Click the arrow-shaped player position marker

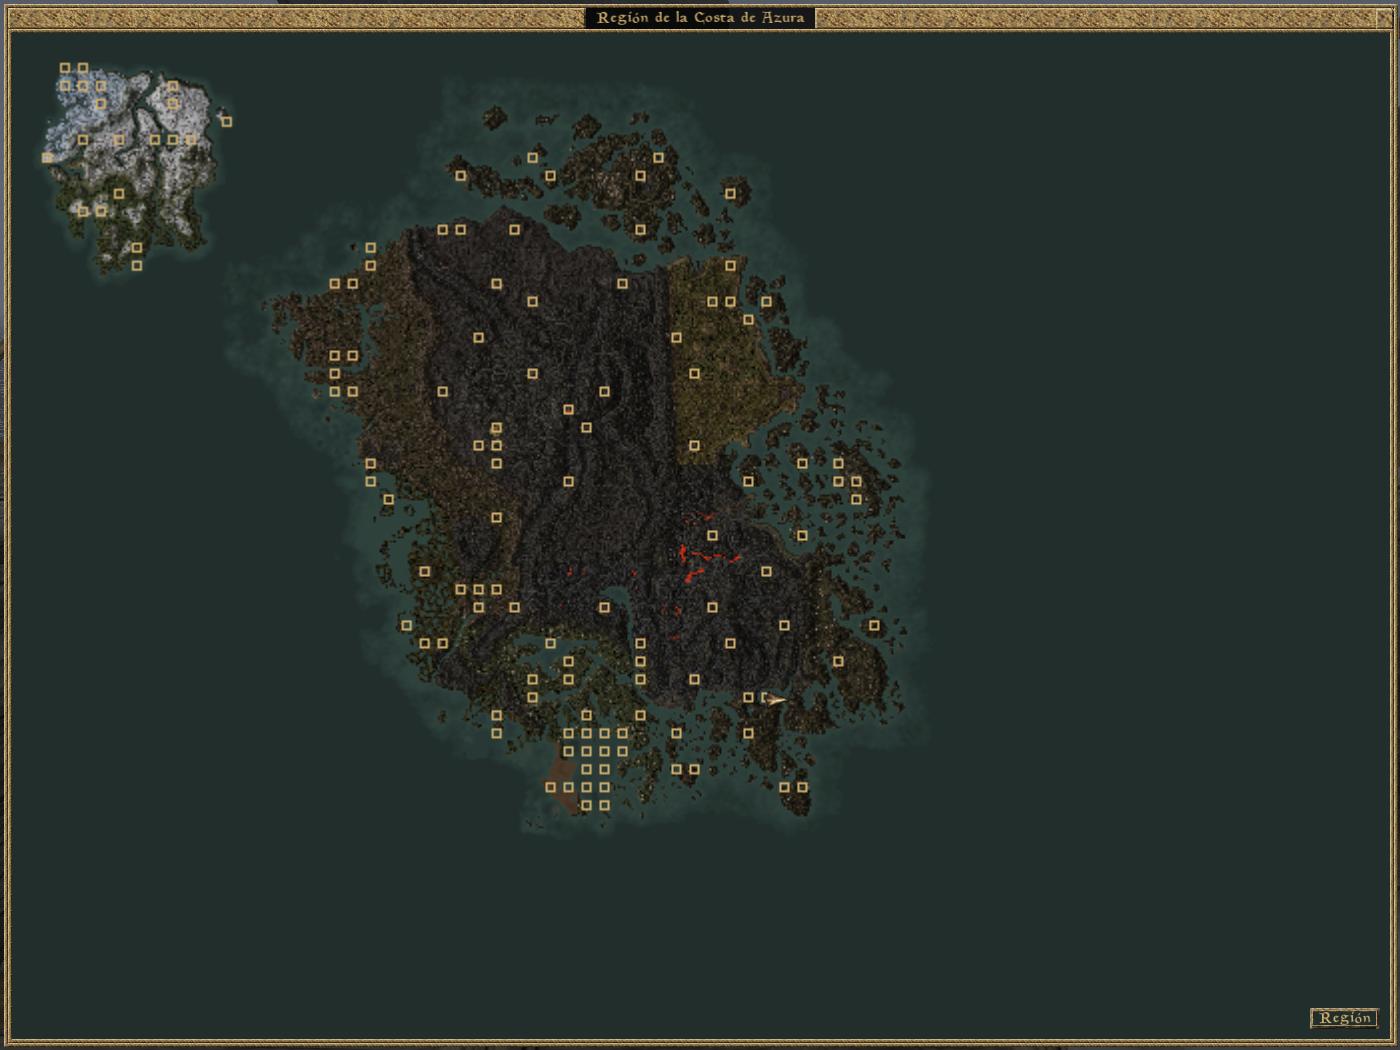[x=775, y=700]
